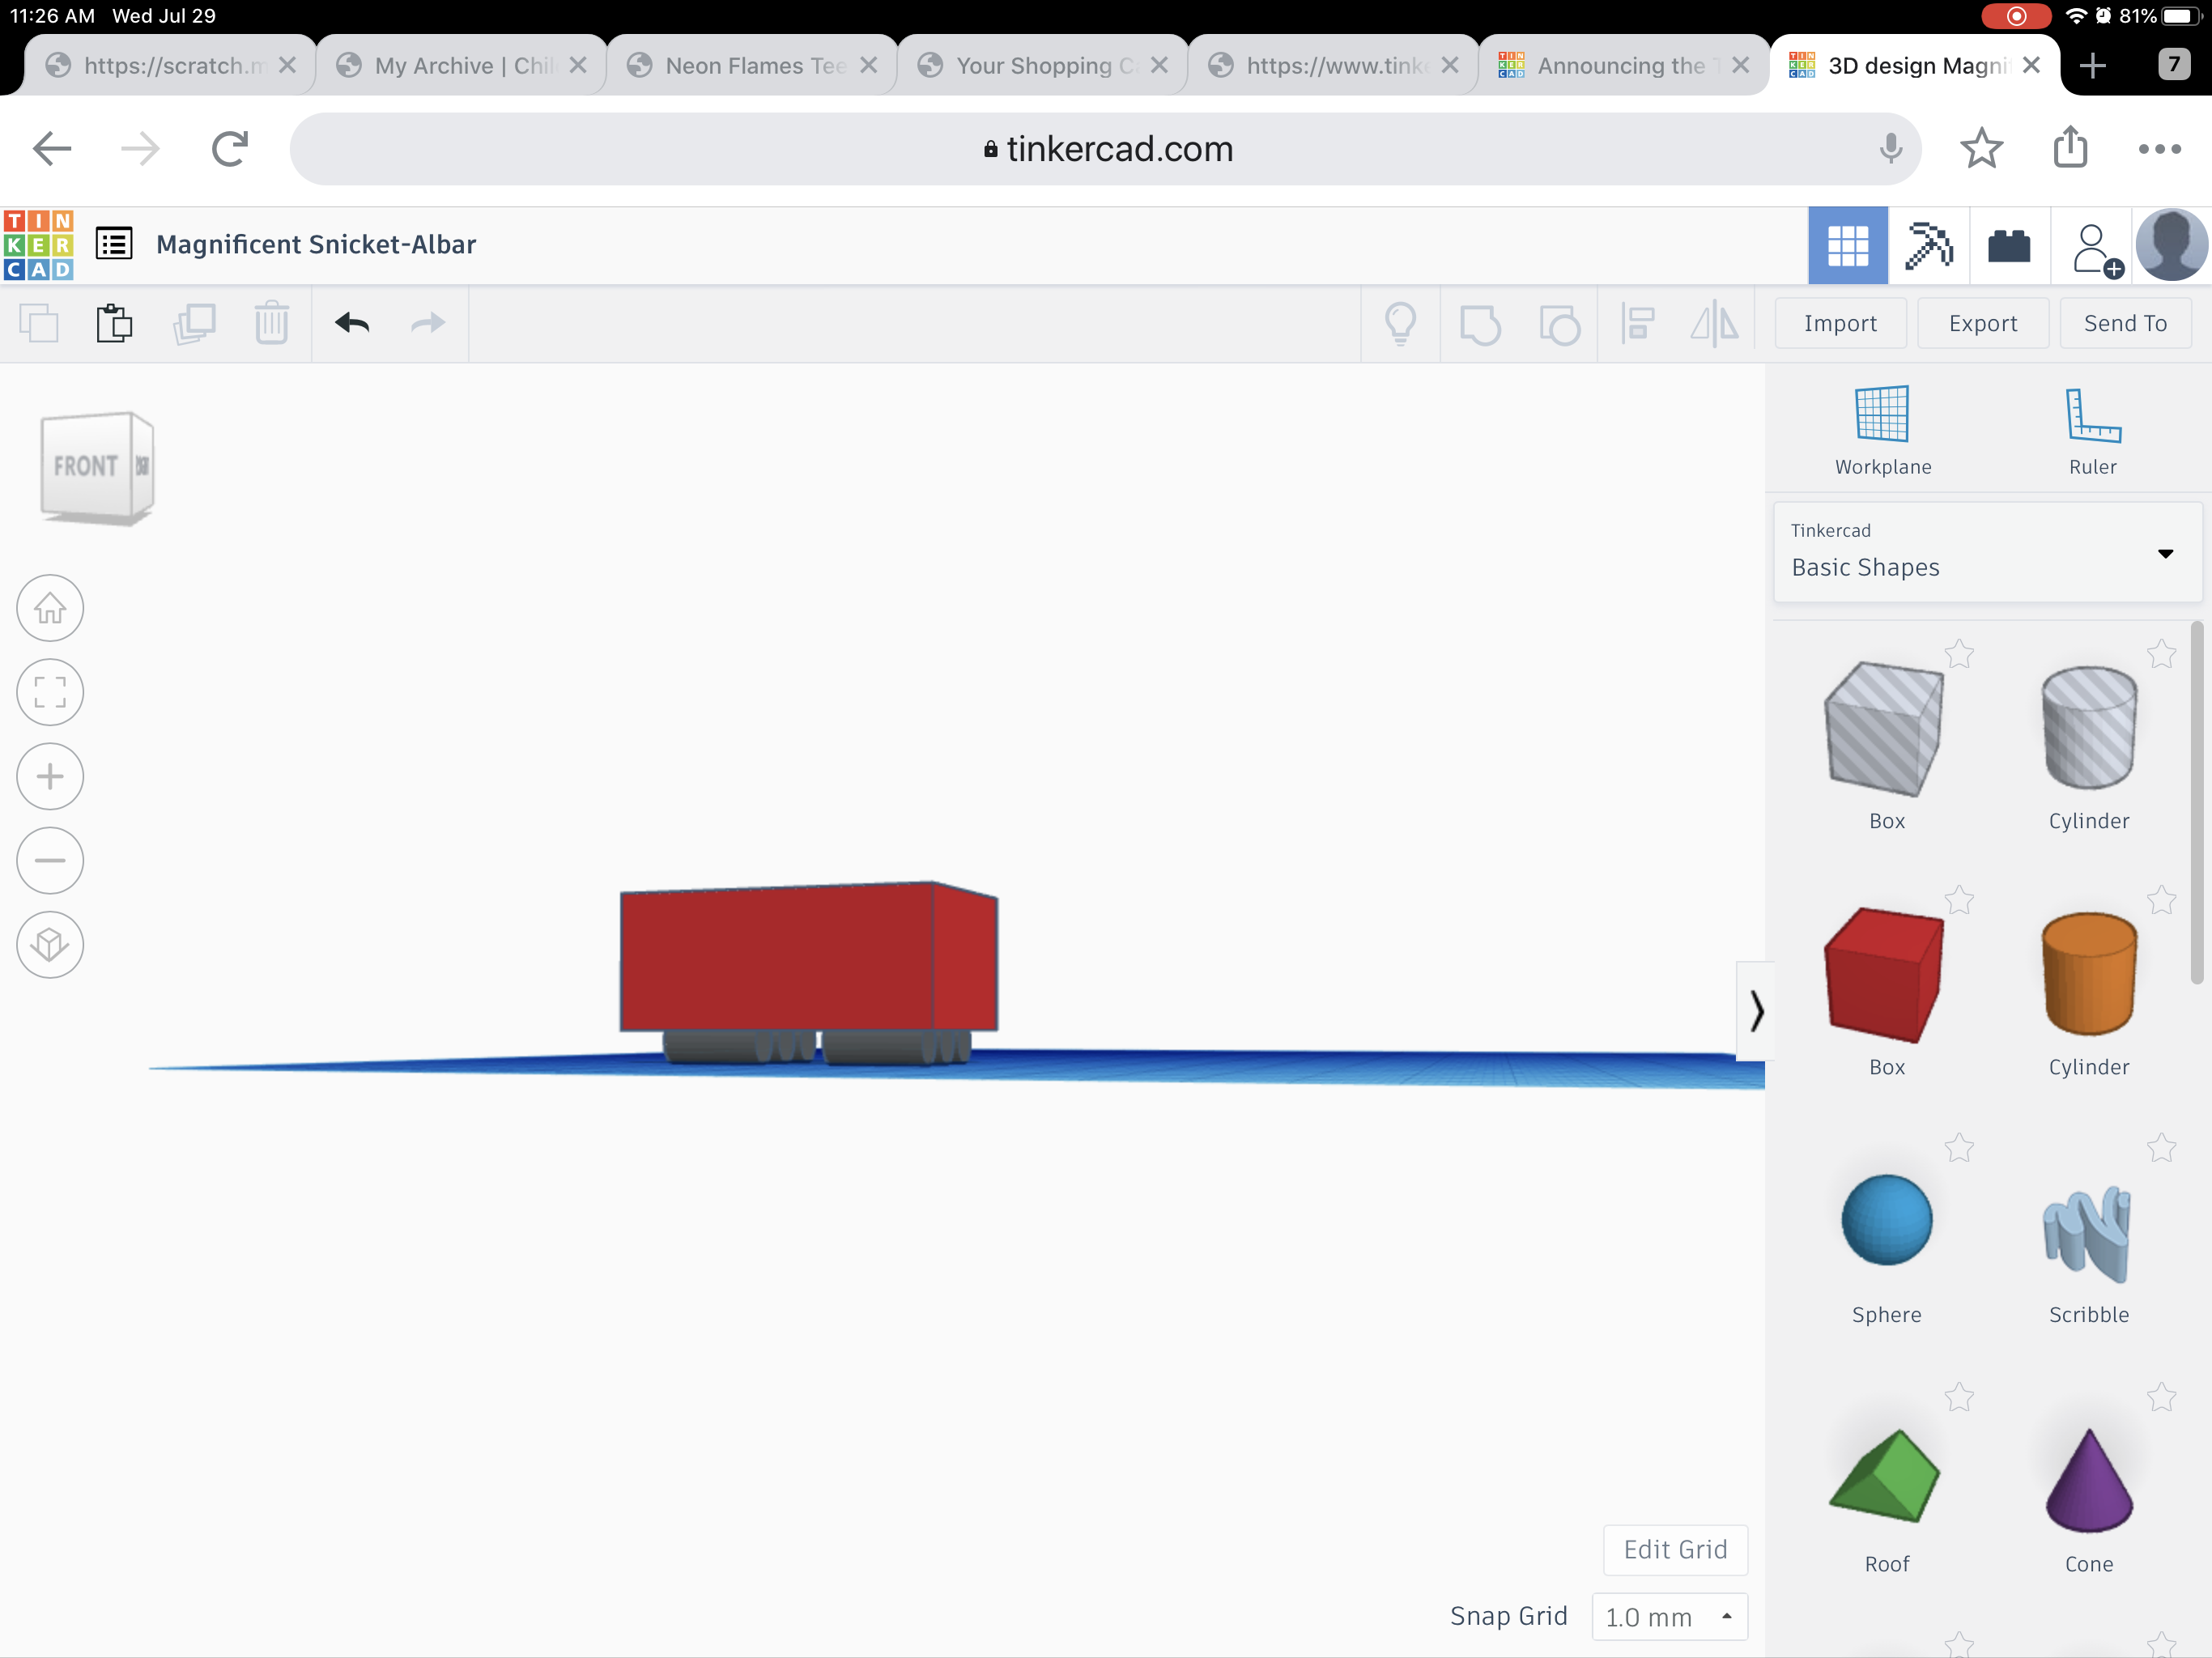The height and width of the screenshot is (1658, 2212).
Task: Click the Import button
Action: point(1840,323)
